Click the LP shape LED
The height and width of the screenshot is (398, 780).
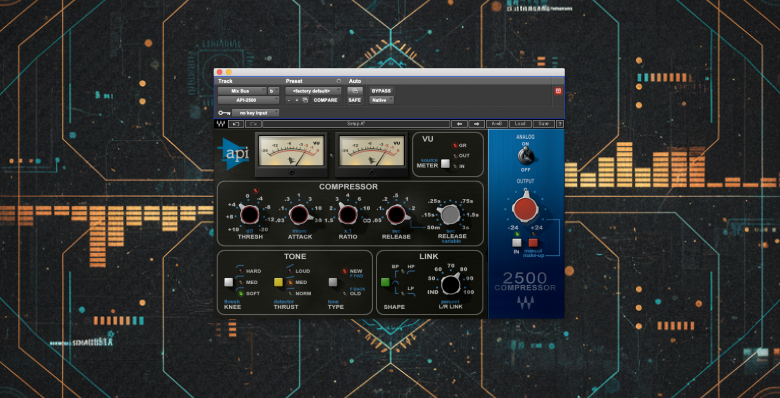tap(403, 294)
